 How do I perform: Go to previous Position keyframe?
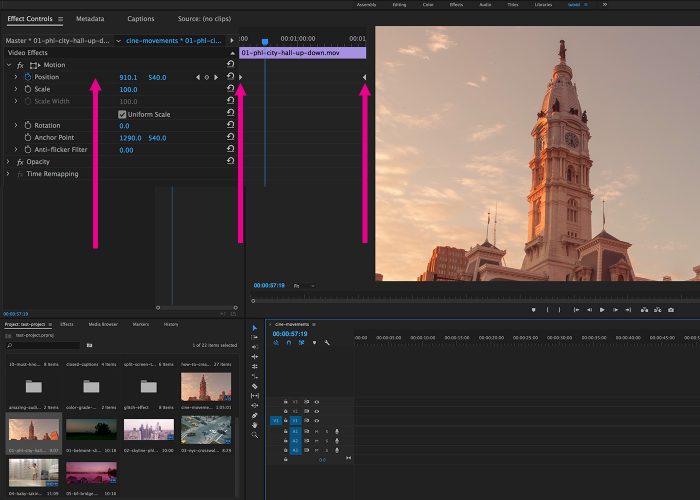click(198, 77)
